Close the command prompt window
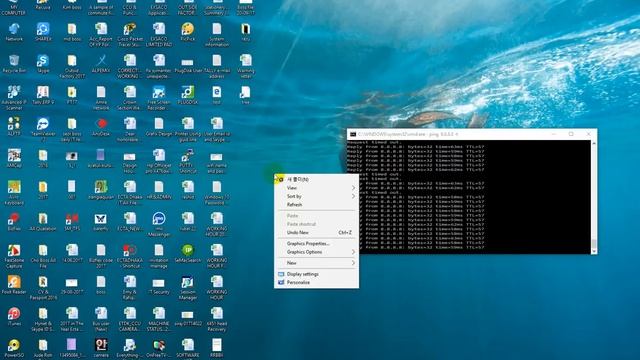The height and width of the screenshot is (360, 640). pyautogui.click(x=588, y=134)
